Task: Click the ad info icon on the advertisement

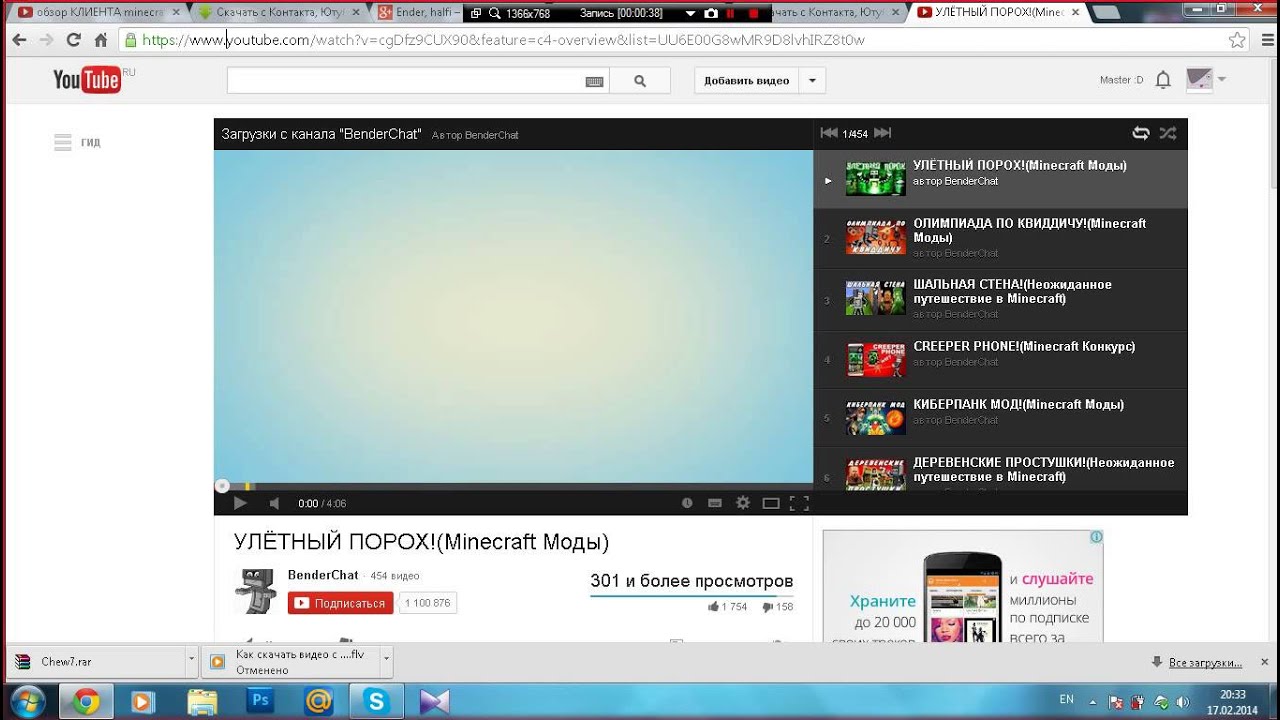Action: (x=1096, y=537)
